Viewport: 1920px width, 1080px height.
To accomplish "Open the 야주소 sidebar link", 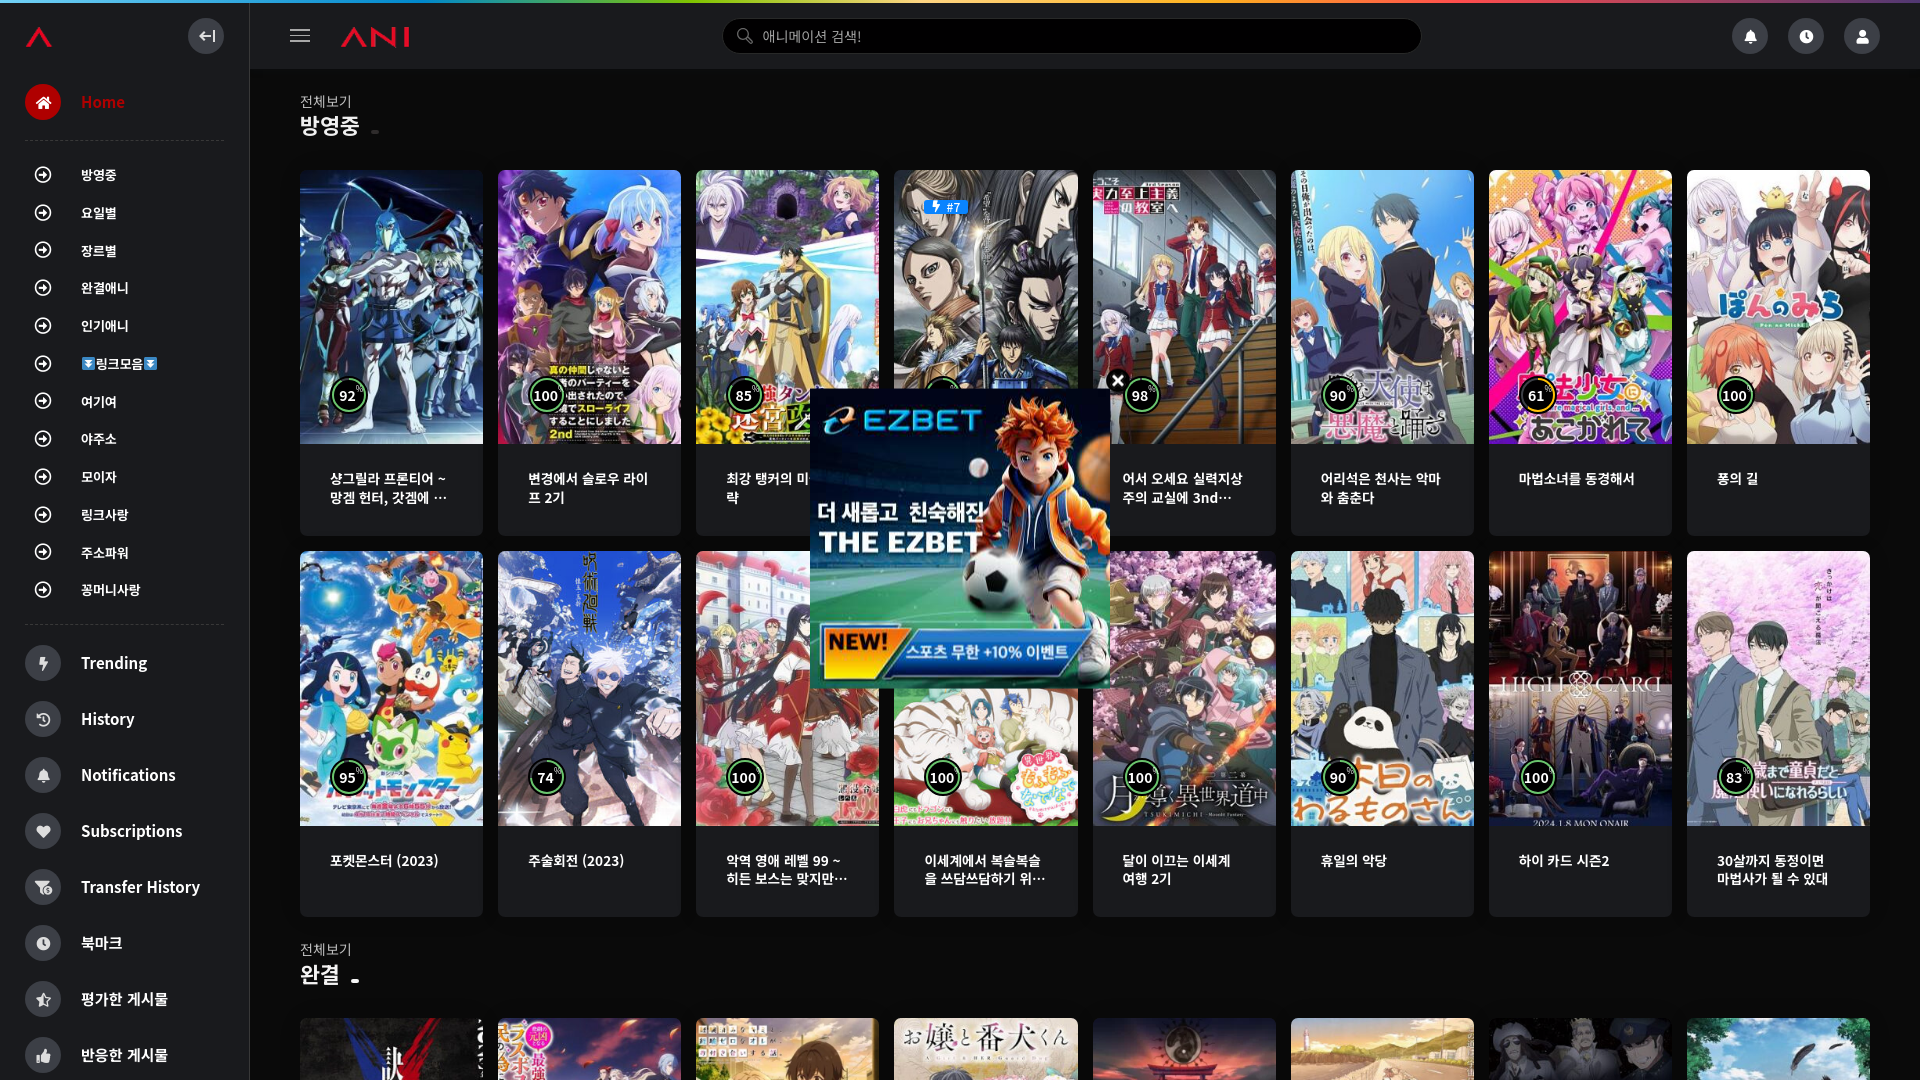I will (x=99, y=439).
